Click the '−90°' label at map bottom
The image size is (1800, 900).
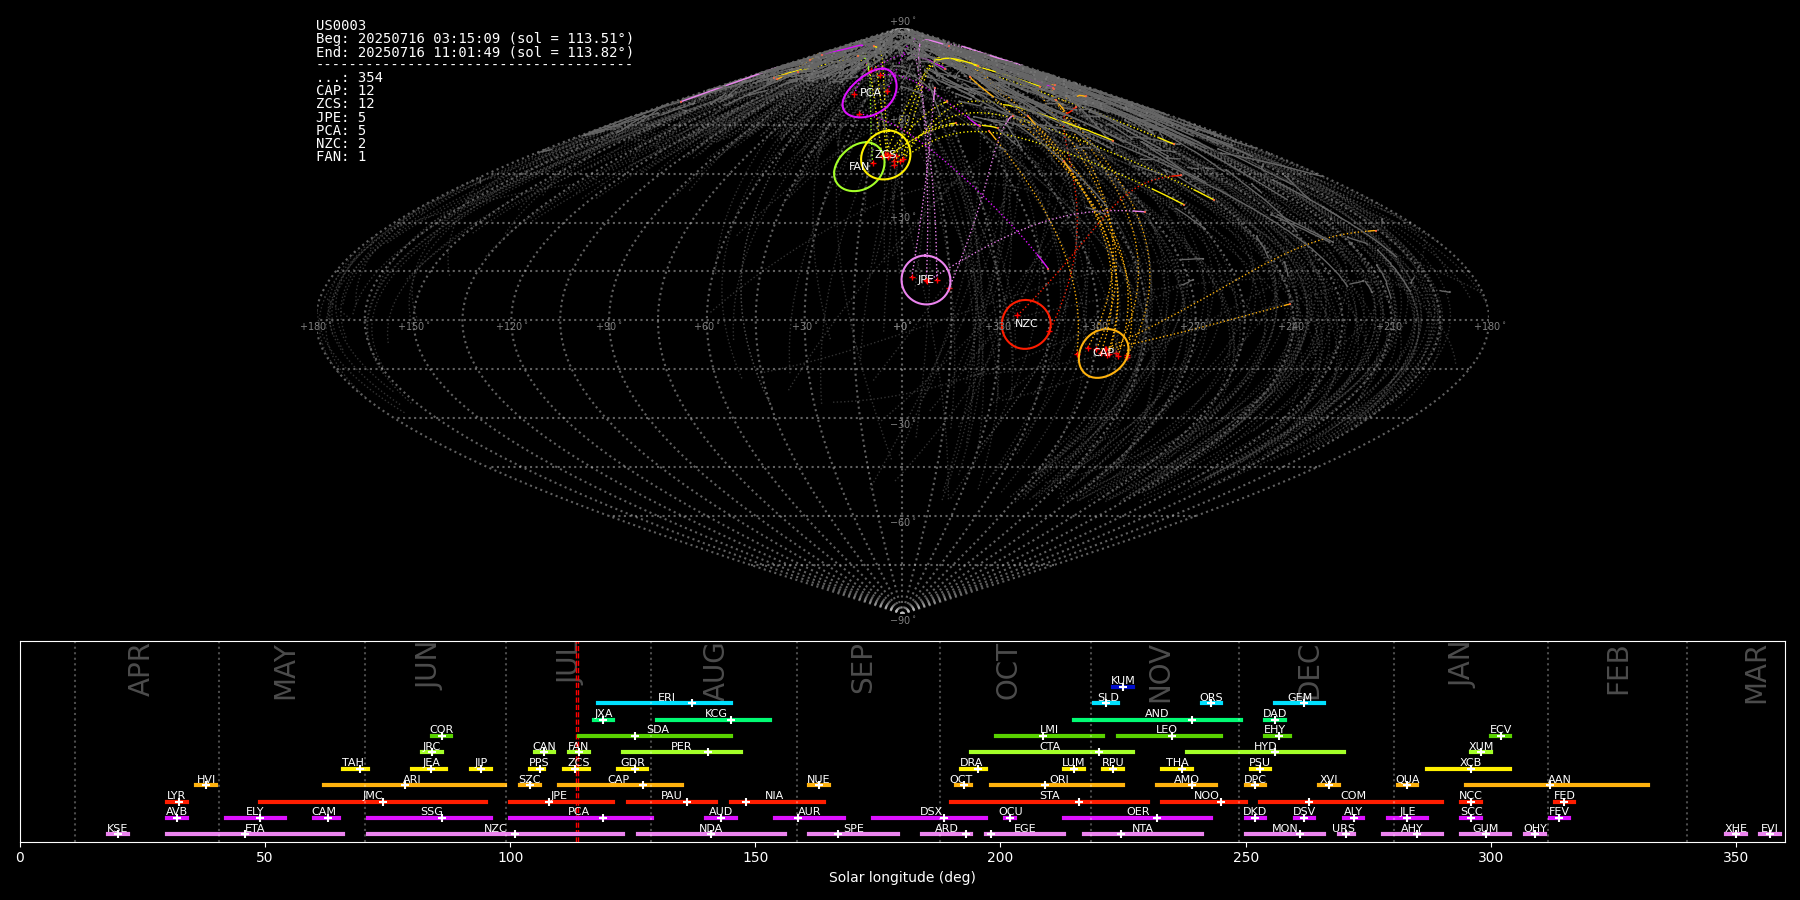tap(902, 621)
